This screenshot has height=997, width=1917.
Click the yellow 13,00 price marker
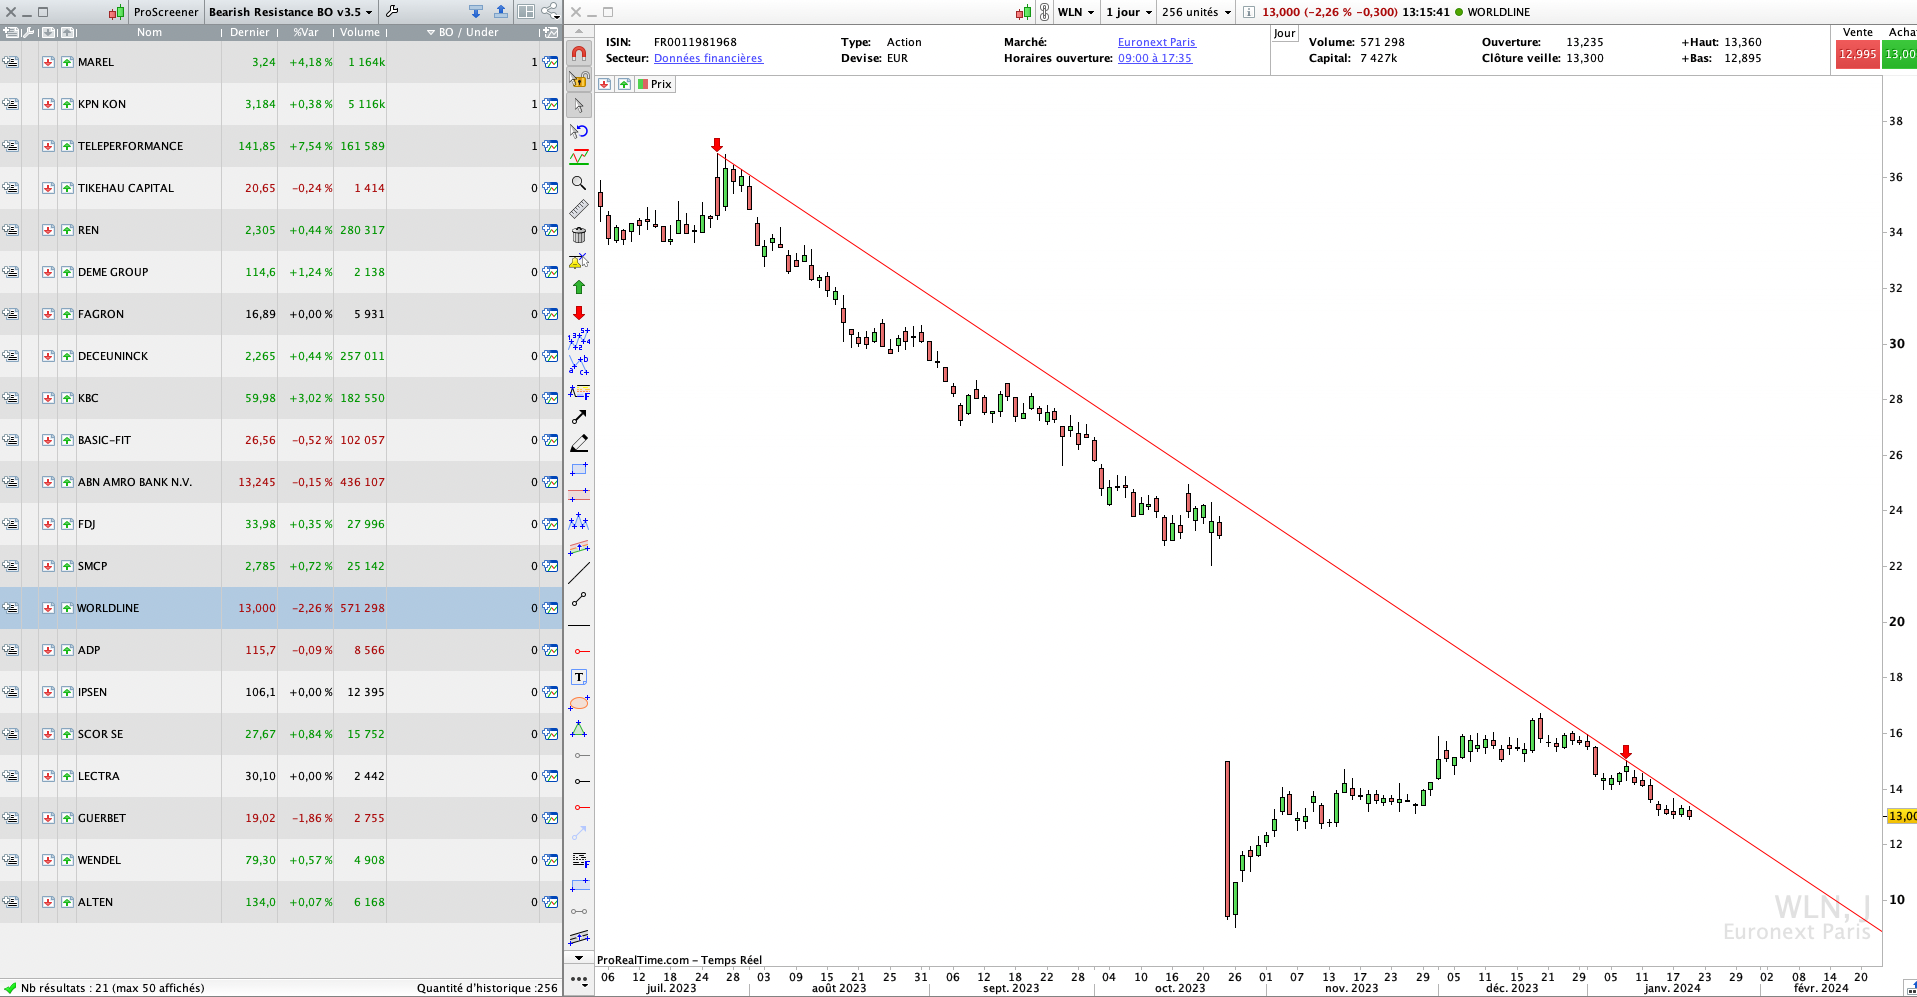pyautogui.click(x=1902, y=816)
